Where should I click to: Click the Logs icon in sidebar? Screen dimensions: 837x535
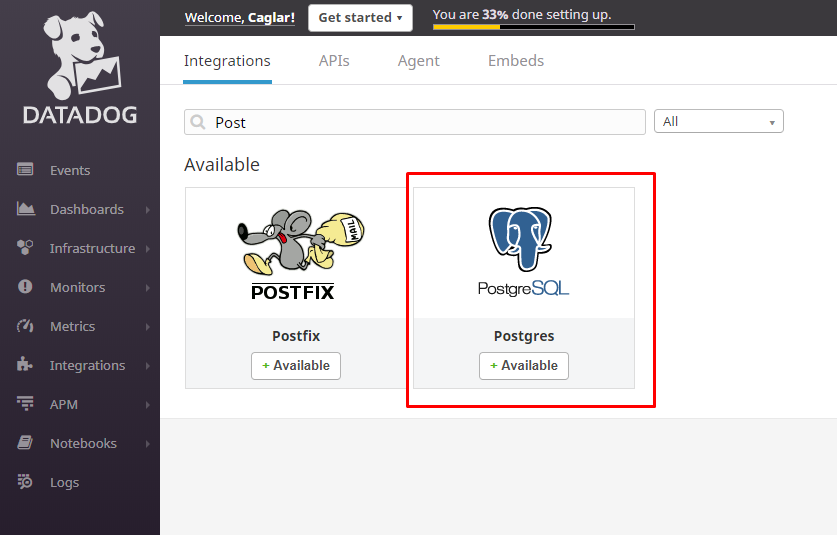[x=25, y=482]
